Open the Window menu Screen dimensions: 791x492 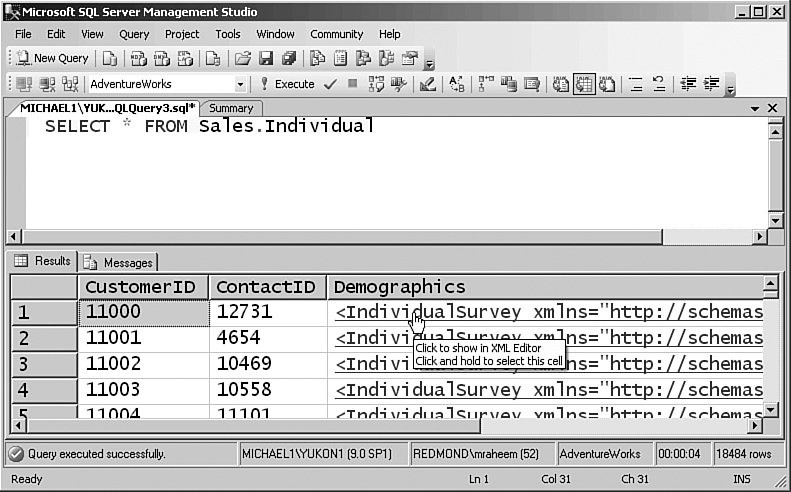pos(275,34)
